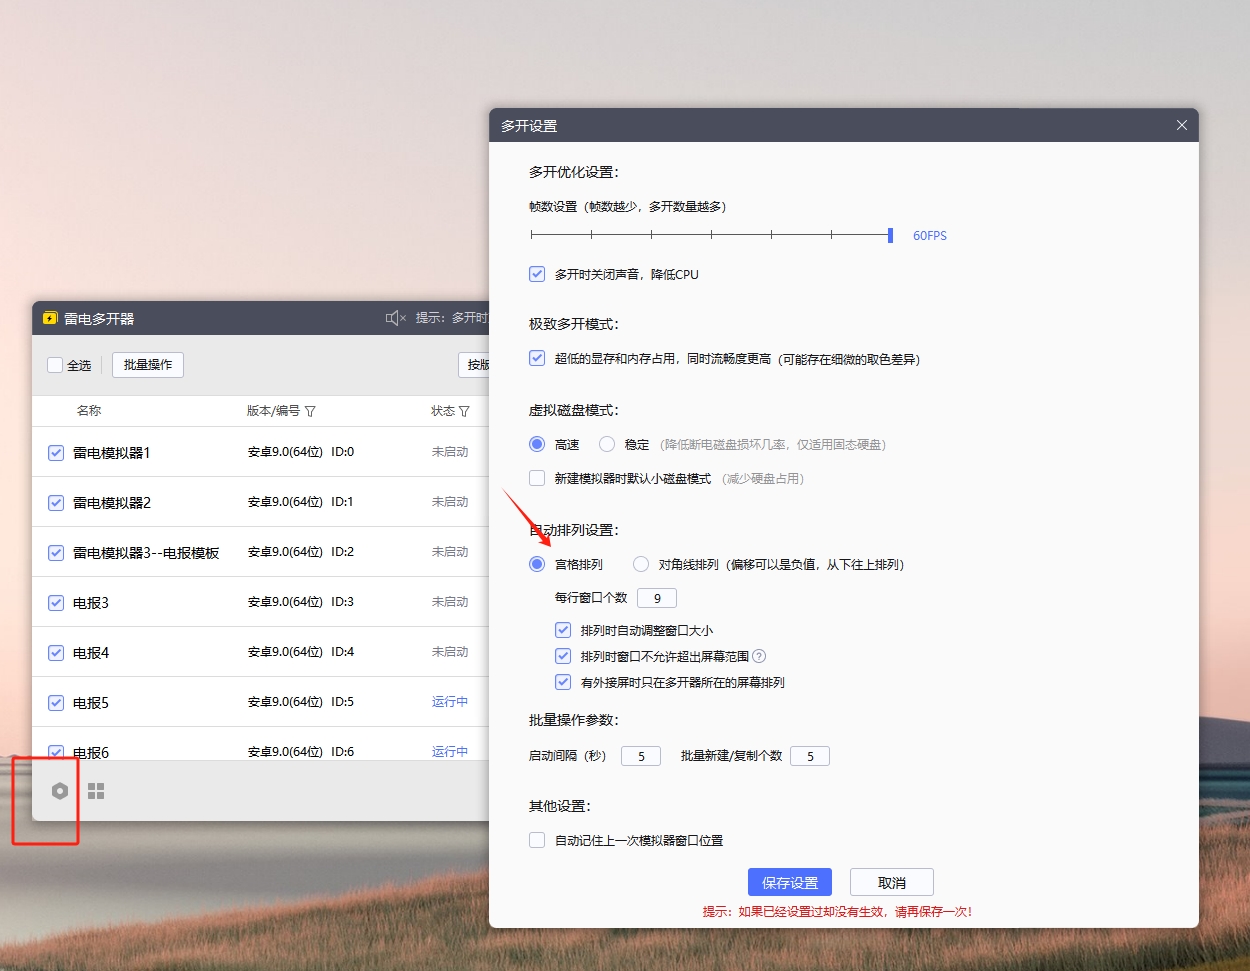Click 取消 button
This screenshot has width=1250, height=971.
(891, 882)
